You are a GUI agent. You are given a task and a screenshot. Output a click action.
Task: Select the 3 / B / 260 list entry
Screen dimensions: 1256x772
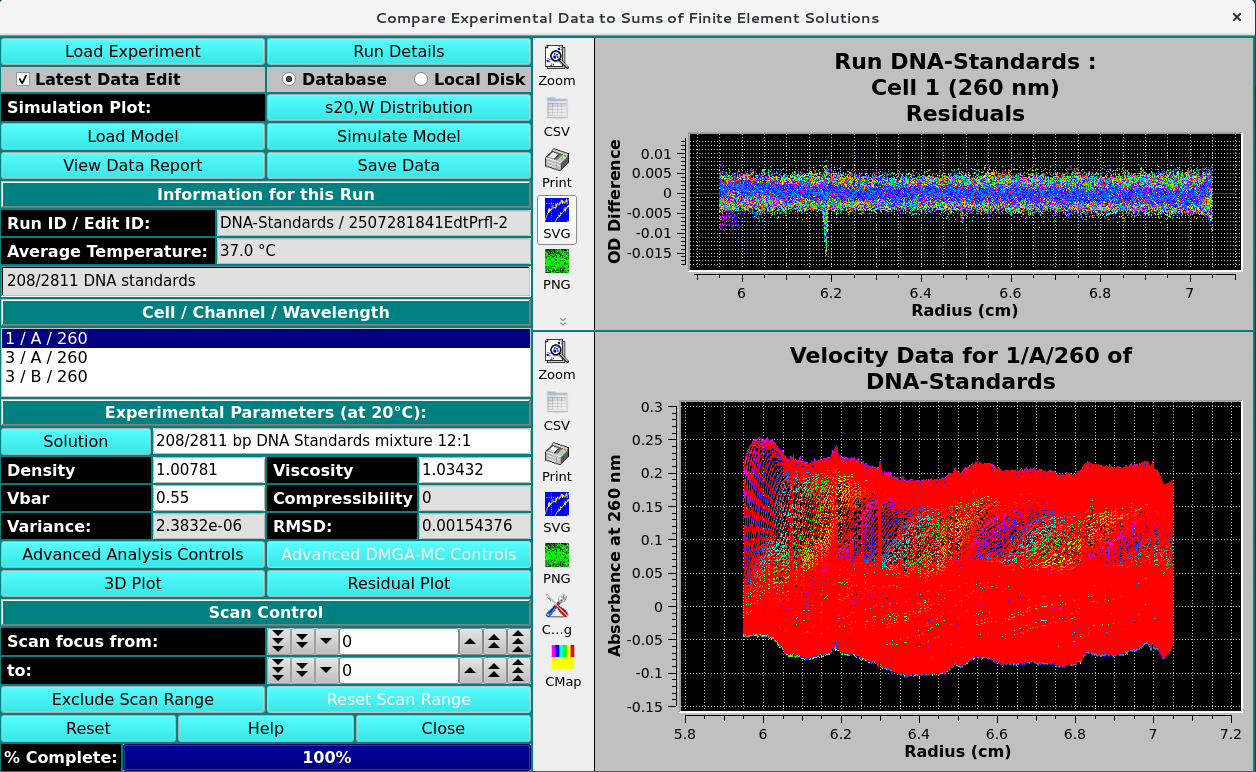(46, 376)
